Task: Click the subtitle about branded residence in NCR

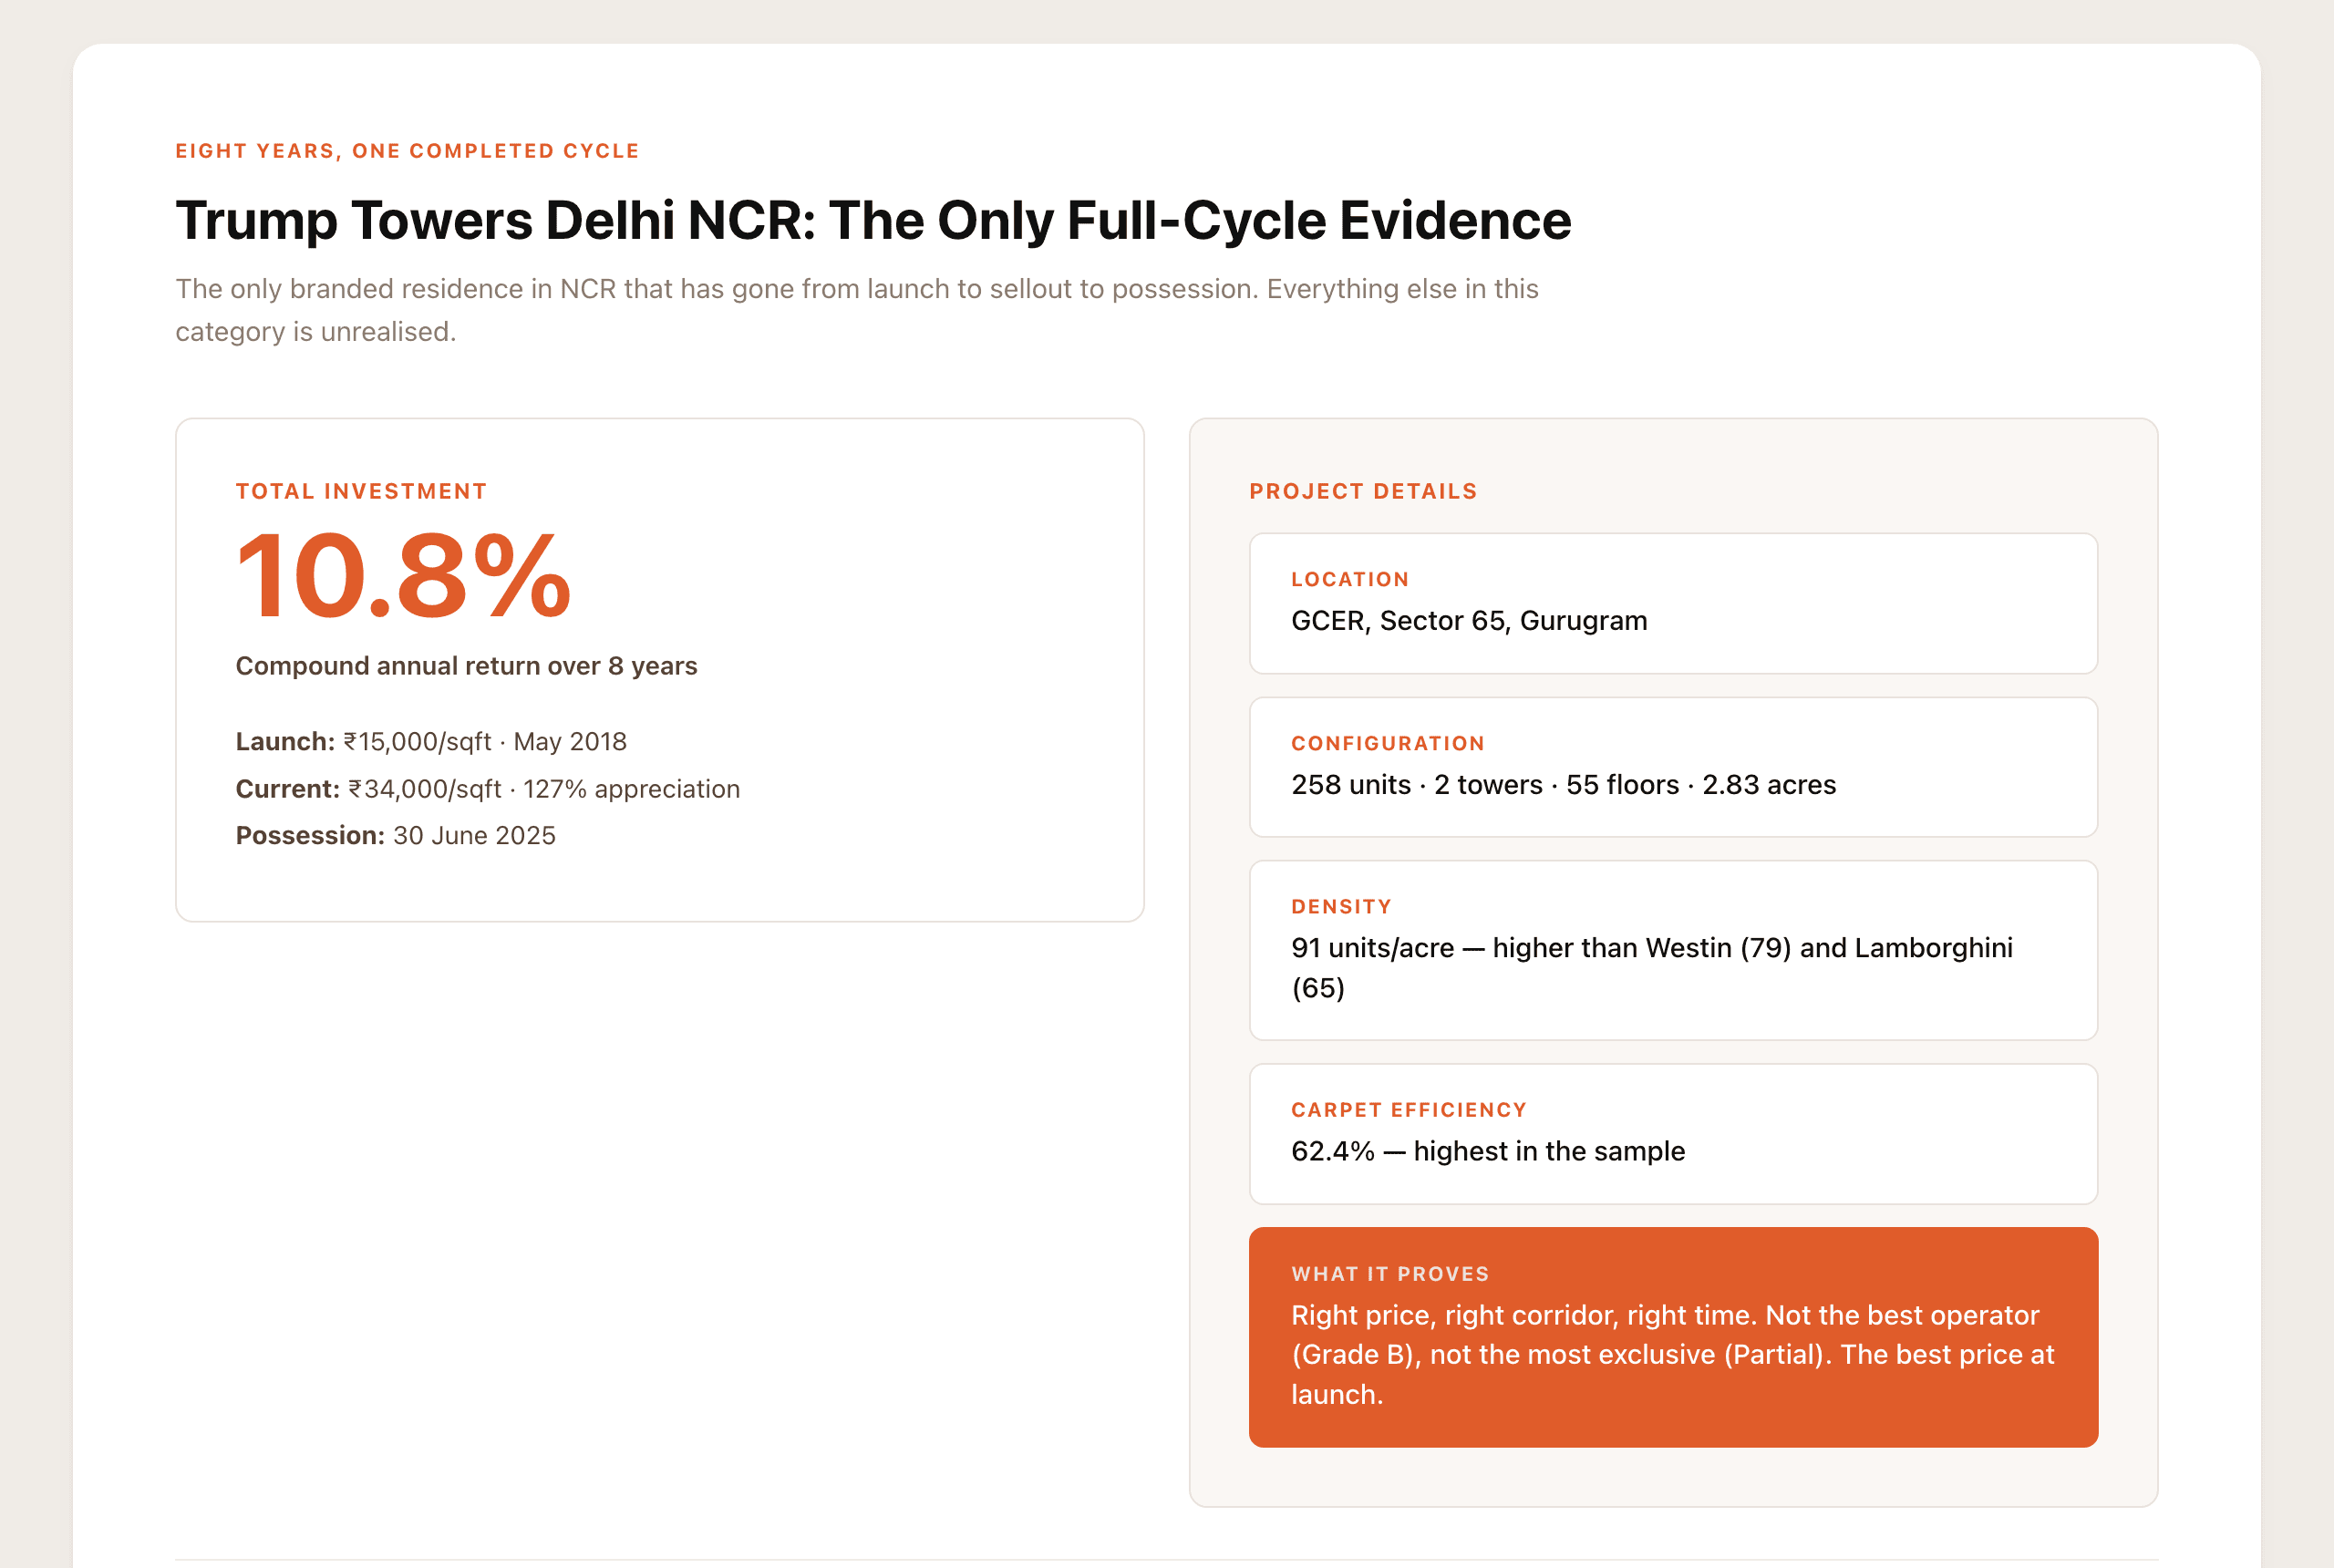Action: (857, 310)
